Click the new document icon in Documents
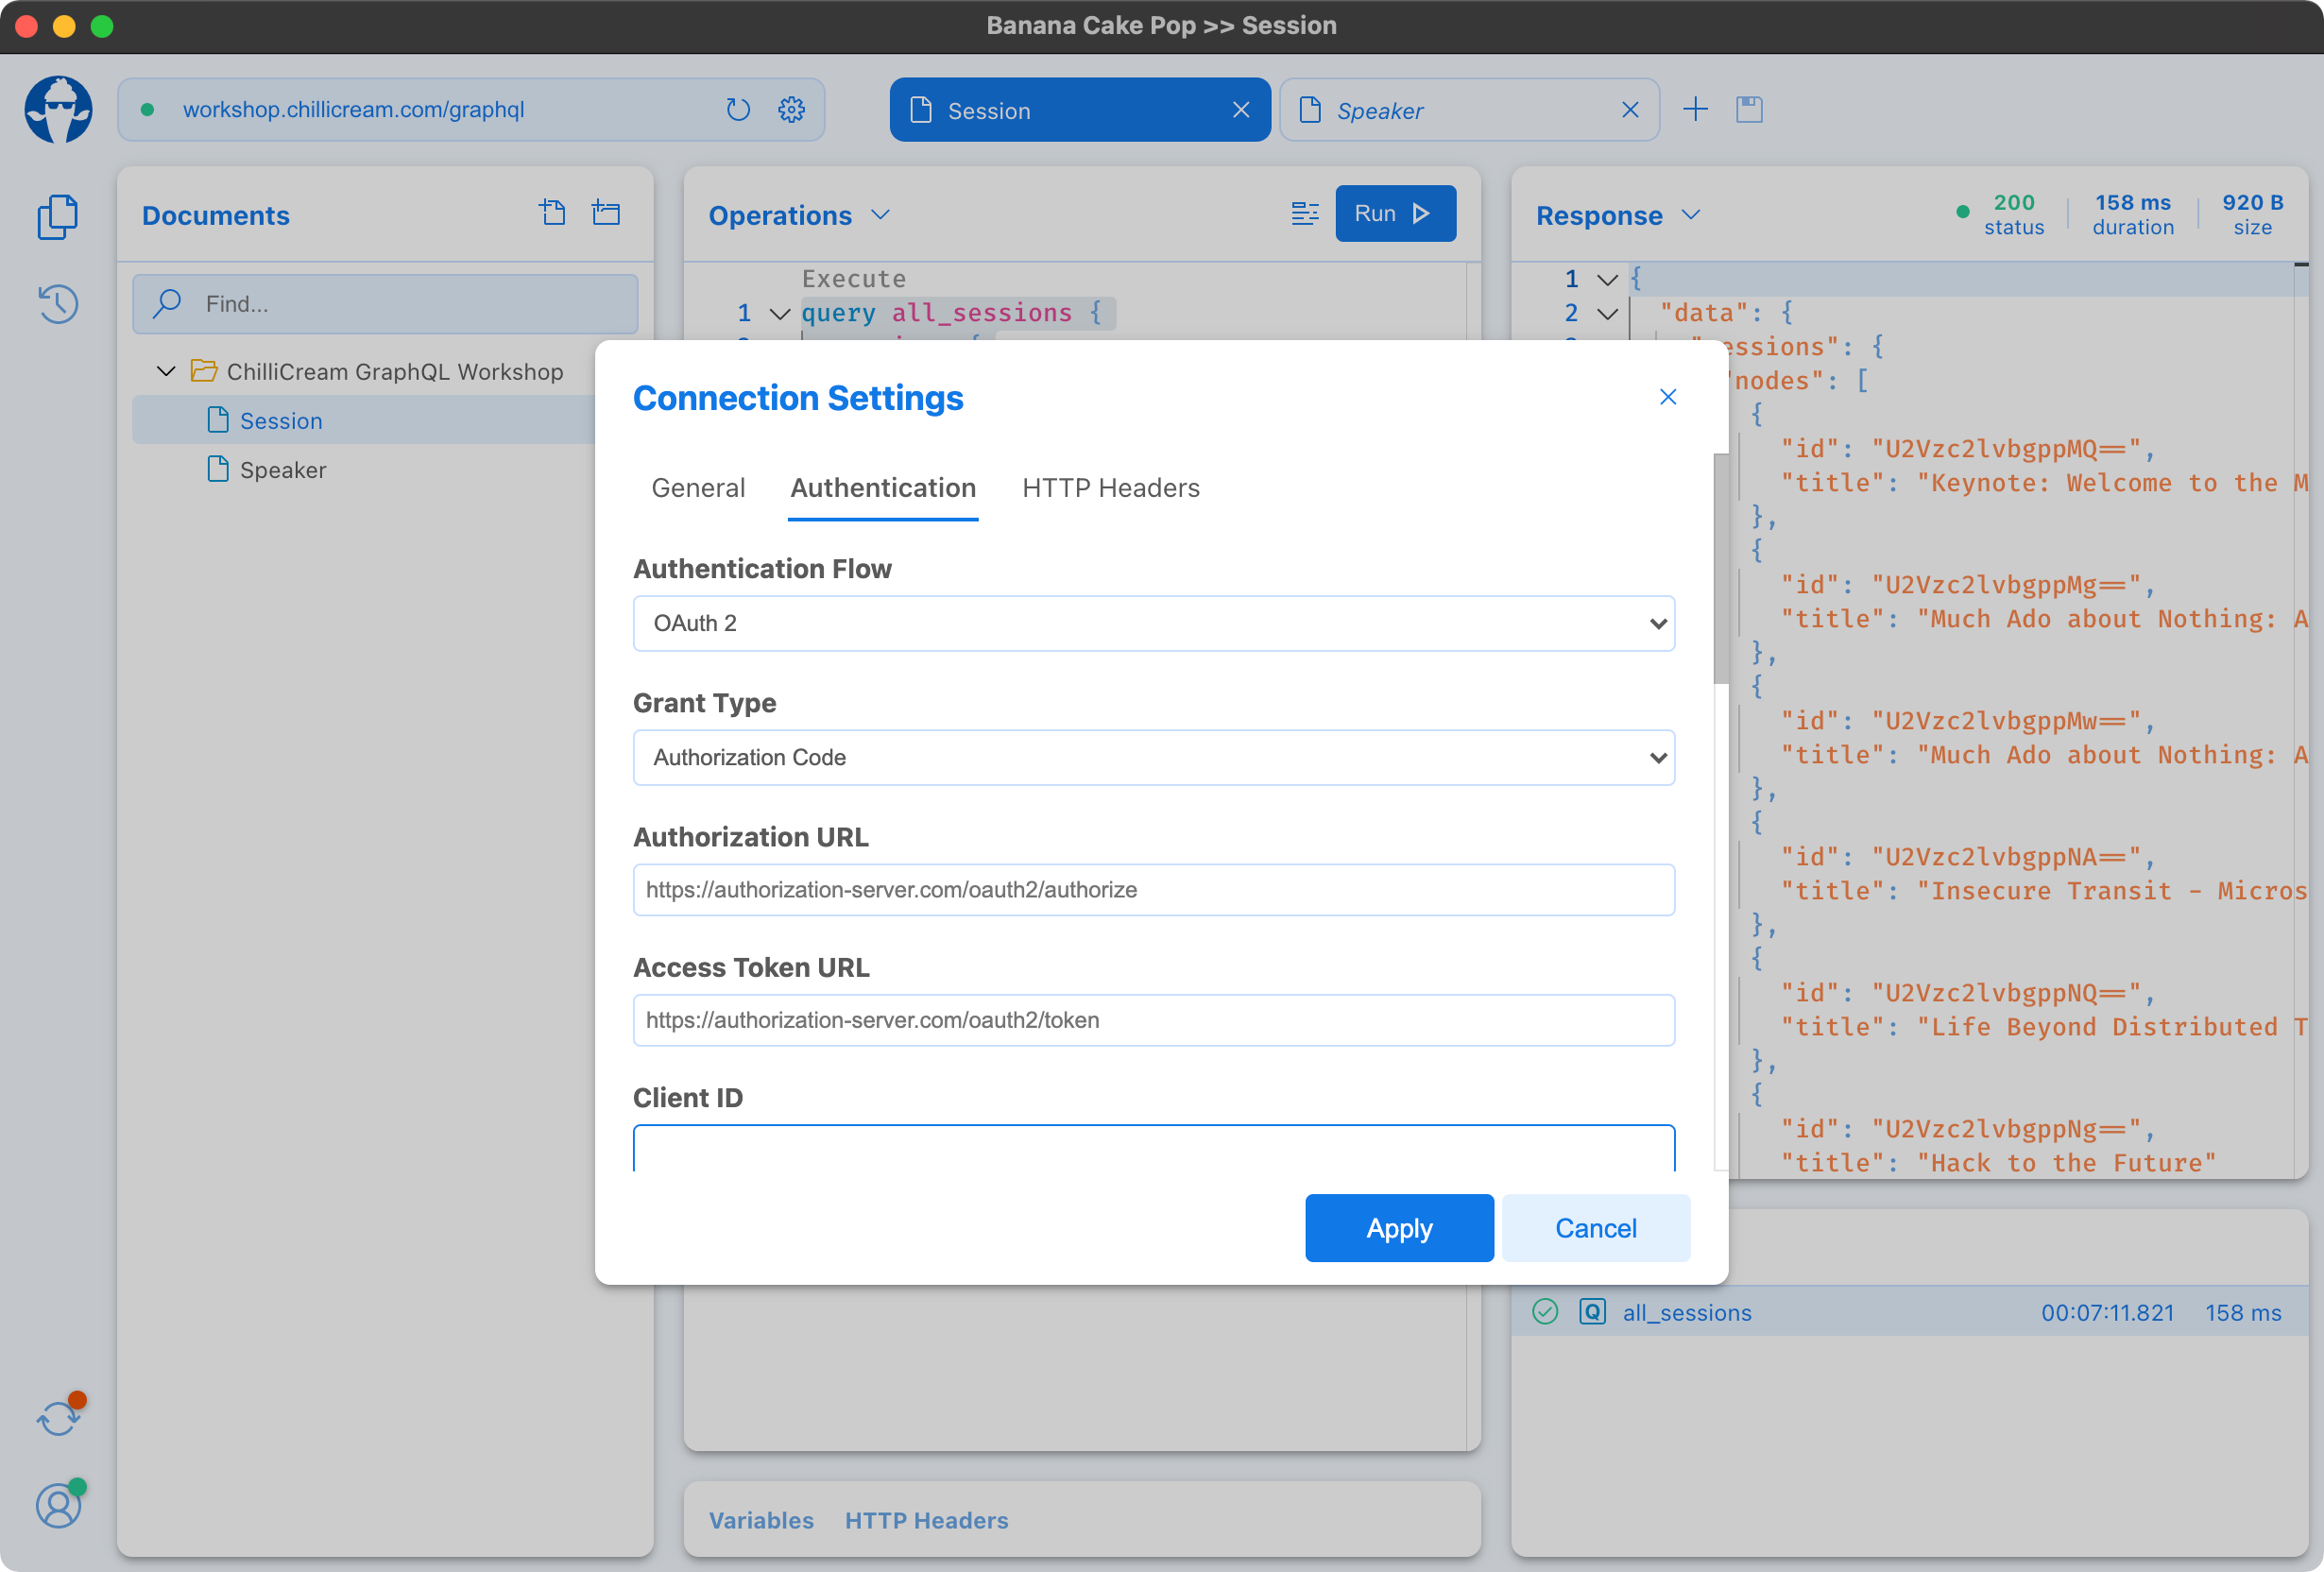 pos(553,213)
